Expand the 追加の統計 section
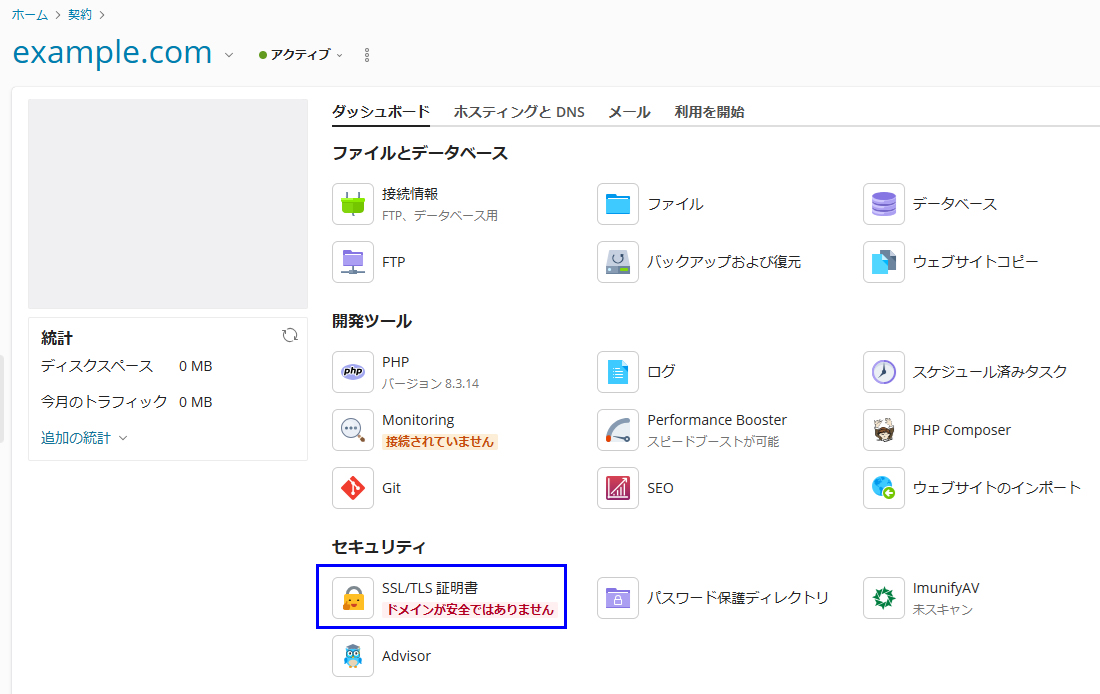This screenshot has height=694, width=1100. pyautogui.click(x=84, y=438)
